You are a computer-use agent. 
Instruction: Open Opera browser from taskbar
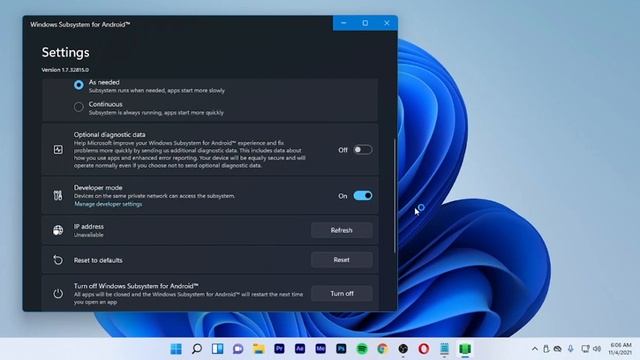pos(424,349)
